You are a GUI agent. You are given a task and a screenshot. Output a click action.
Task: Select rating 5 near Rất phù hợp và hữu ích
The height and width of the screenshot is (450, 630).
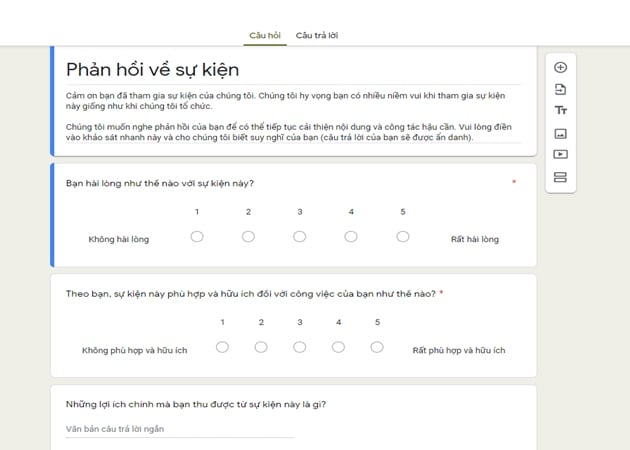point(376,347)
